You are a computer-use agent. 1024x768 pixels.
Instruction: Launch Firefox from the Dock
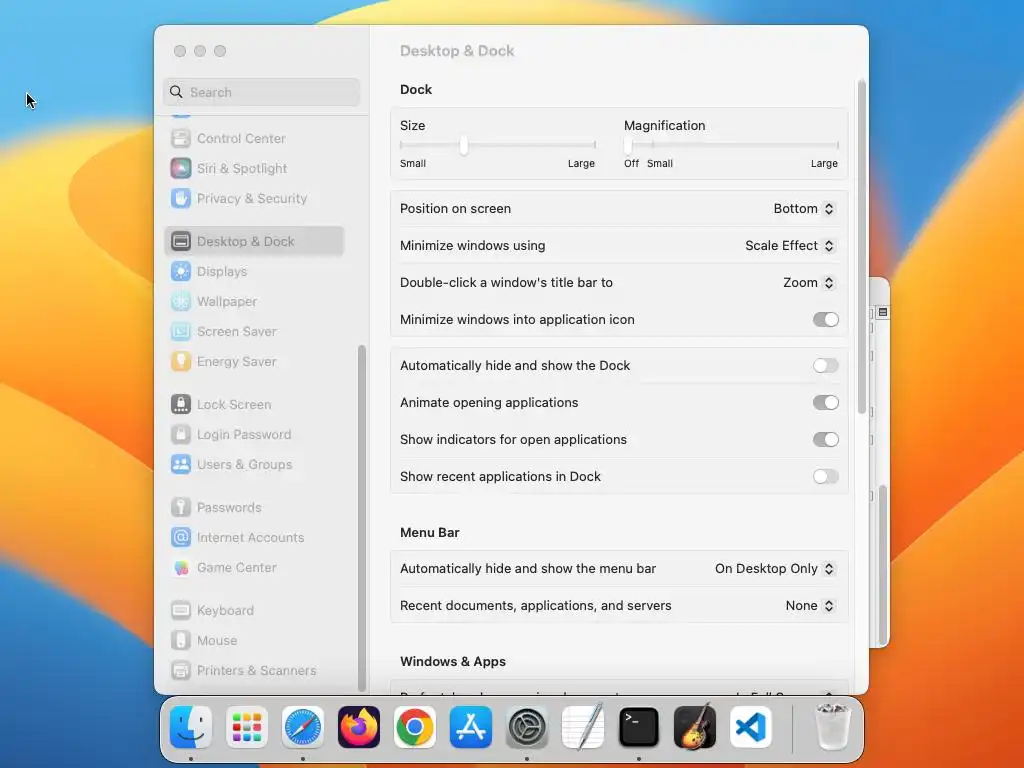click(x=359, y=727)
